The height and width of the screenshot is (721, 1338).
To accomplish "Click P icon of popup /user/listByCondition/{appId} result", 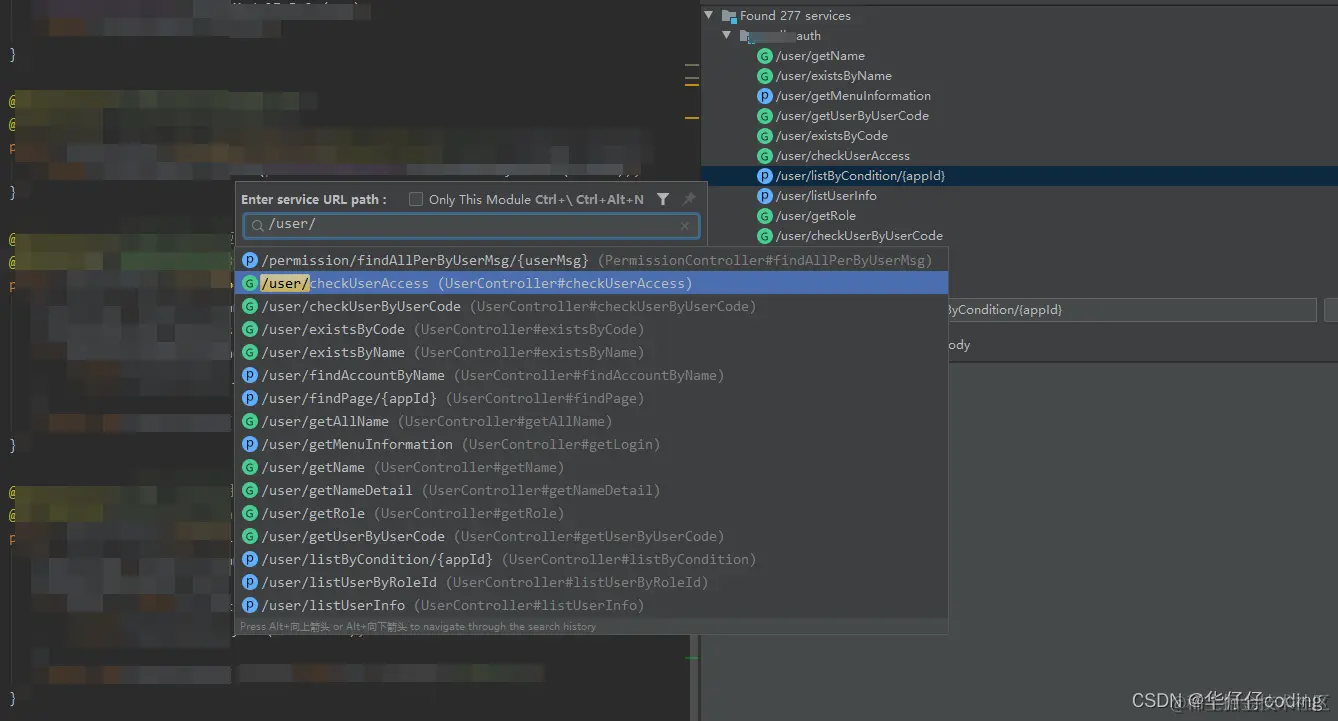I will 251,559.
